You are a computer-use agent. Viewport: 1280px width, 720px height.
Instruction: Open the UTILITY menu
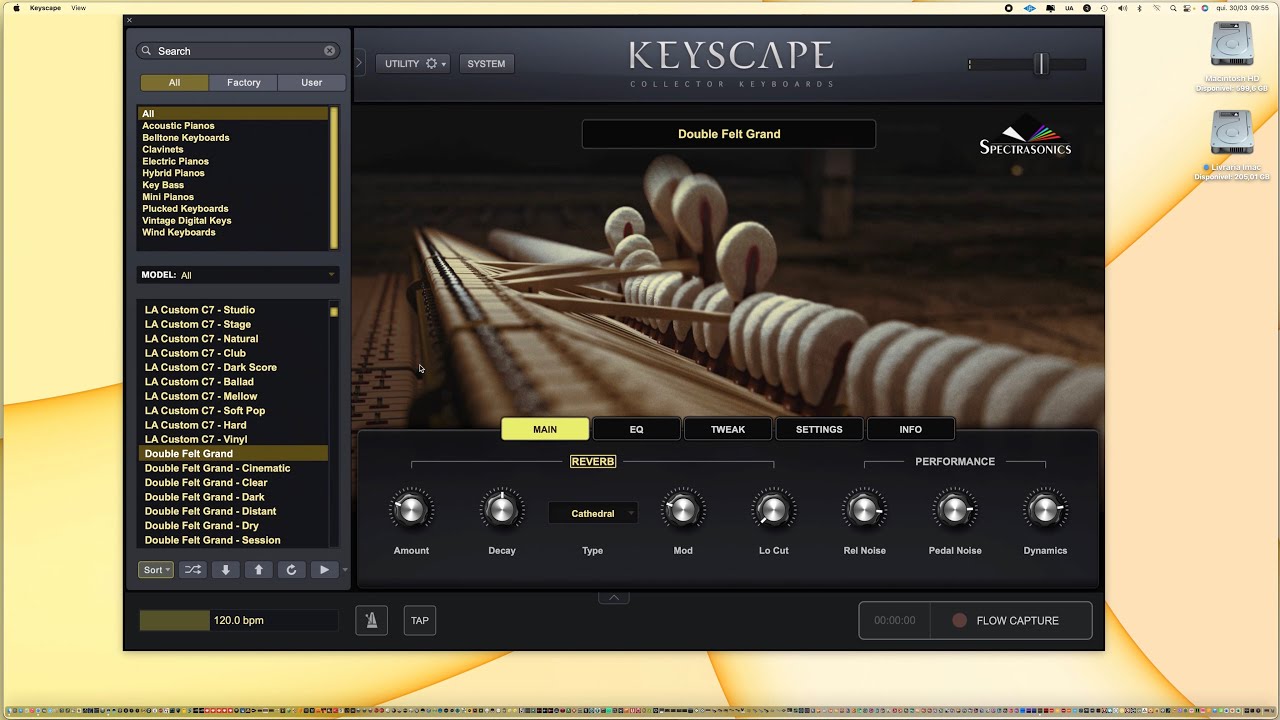414,63
